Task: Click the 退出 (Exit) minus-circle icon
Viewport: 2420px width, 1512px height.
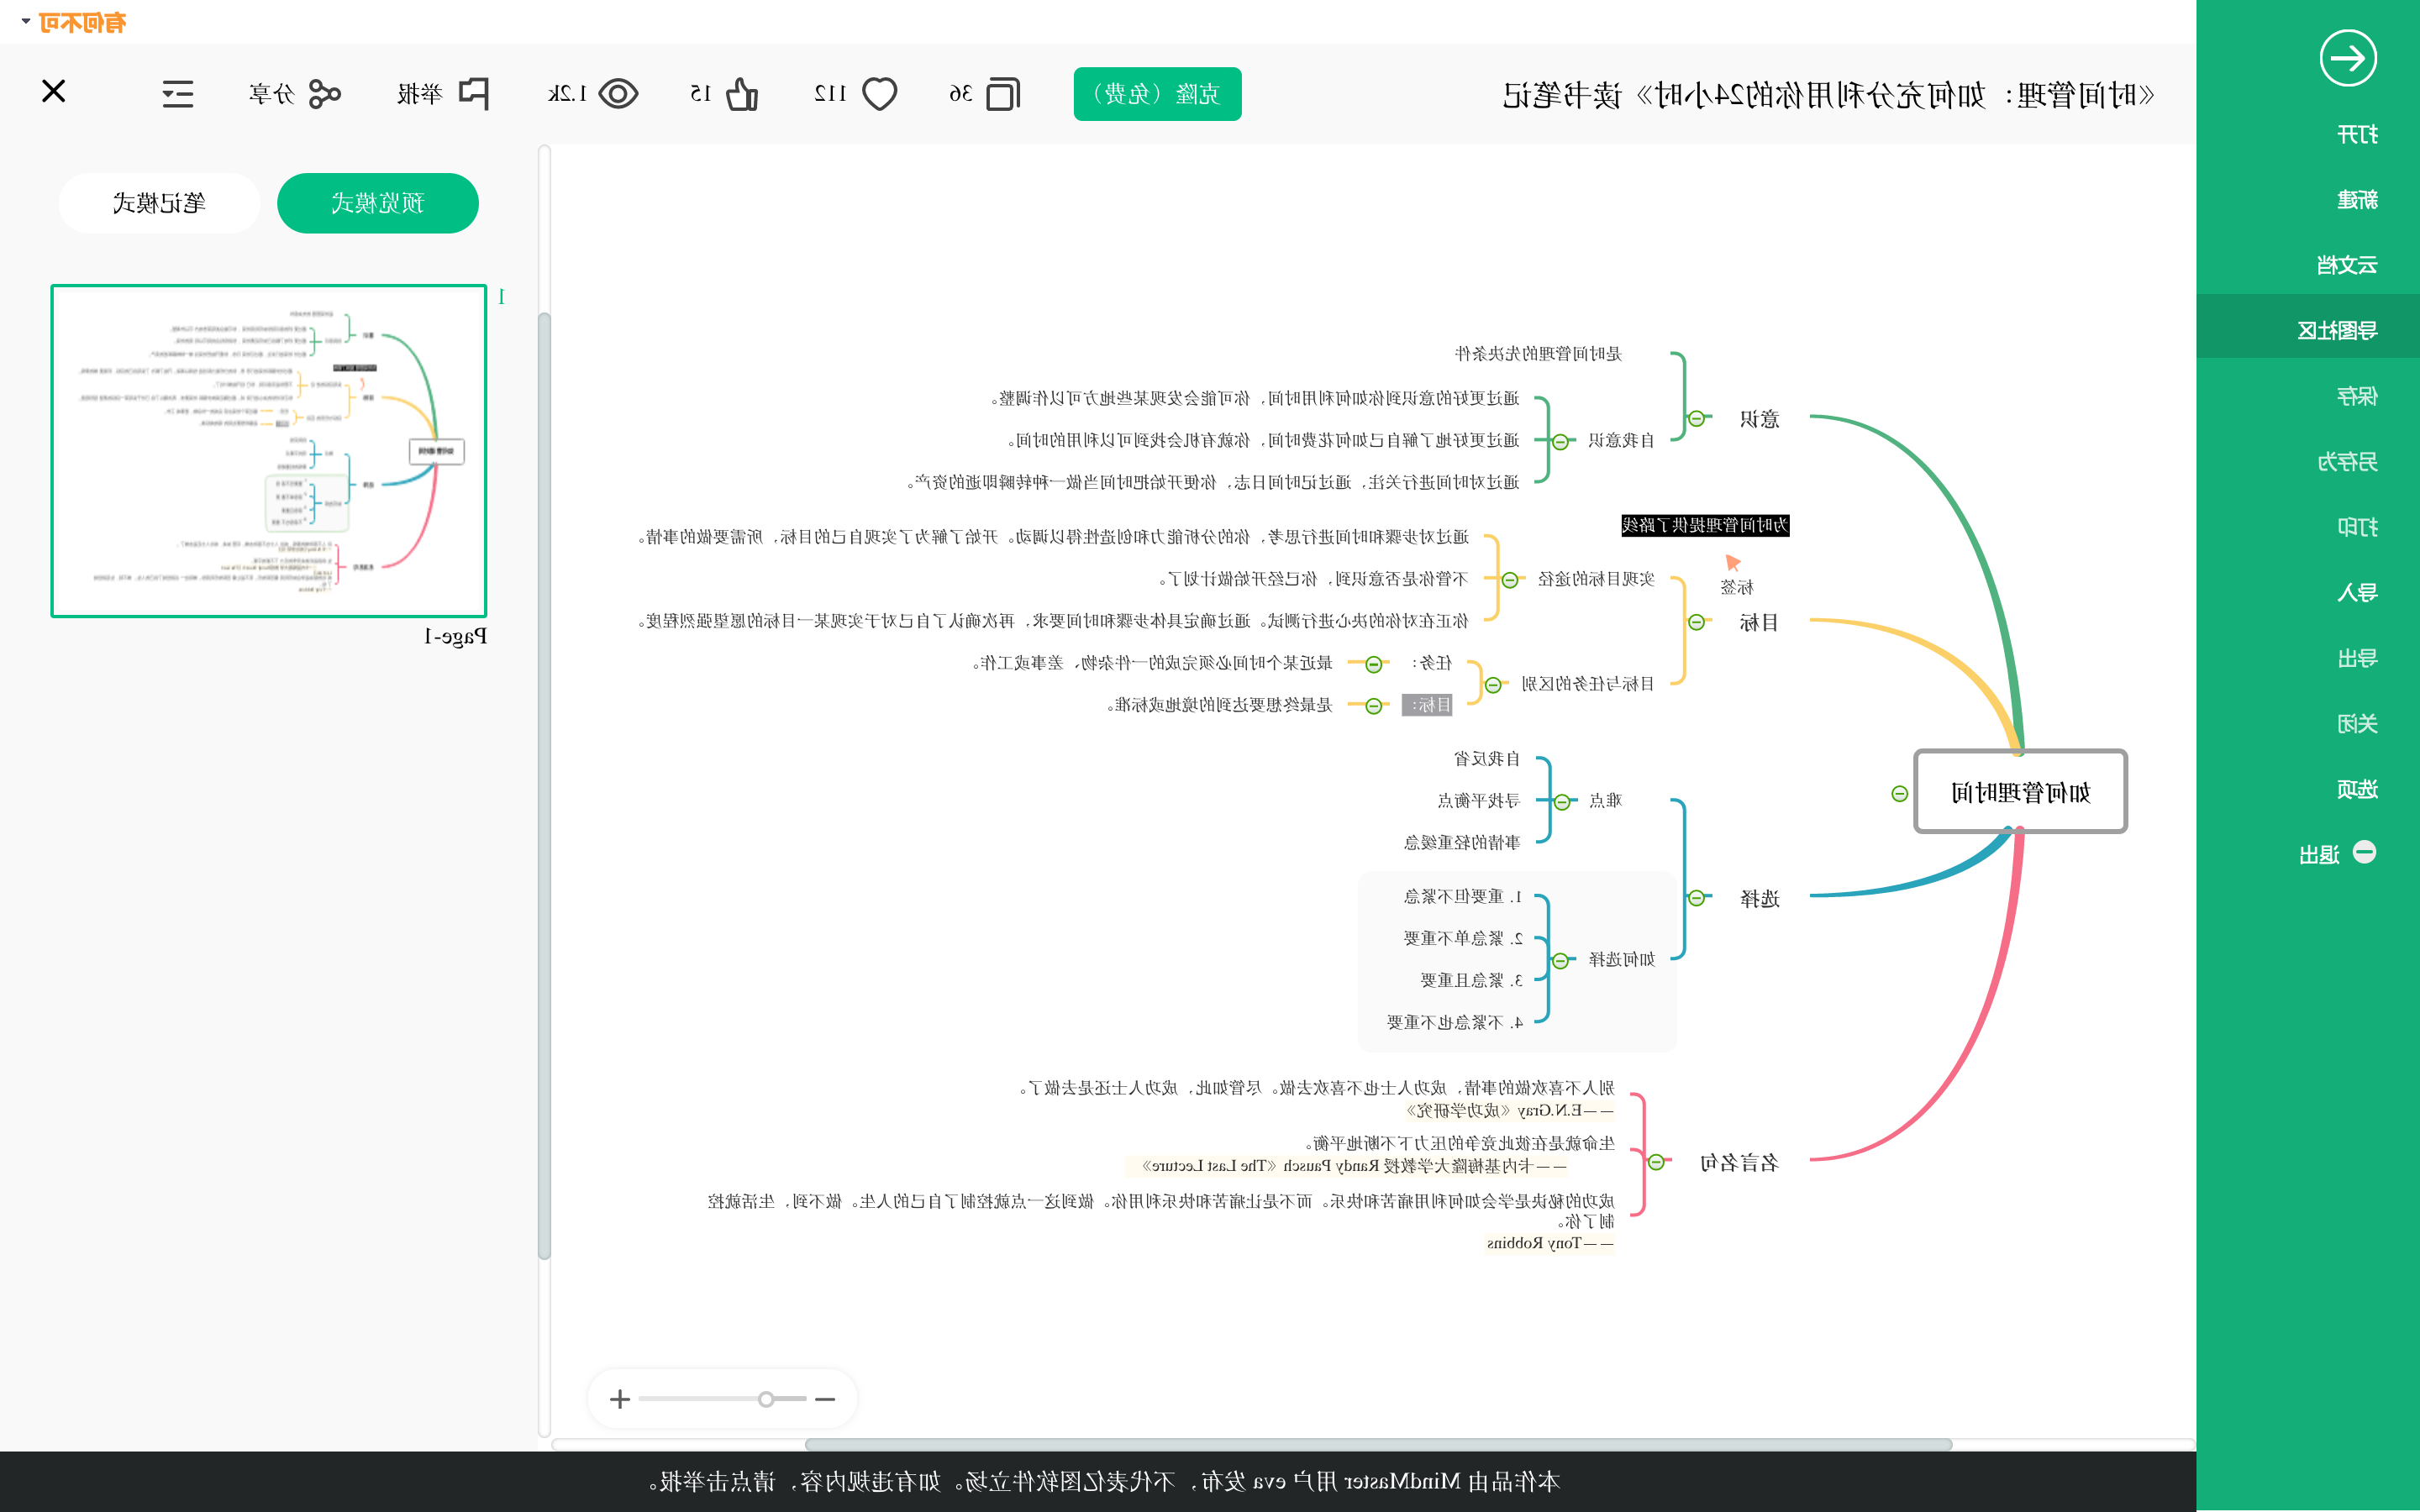Action: pyautogui.click(x=2364, y=852)
